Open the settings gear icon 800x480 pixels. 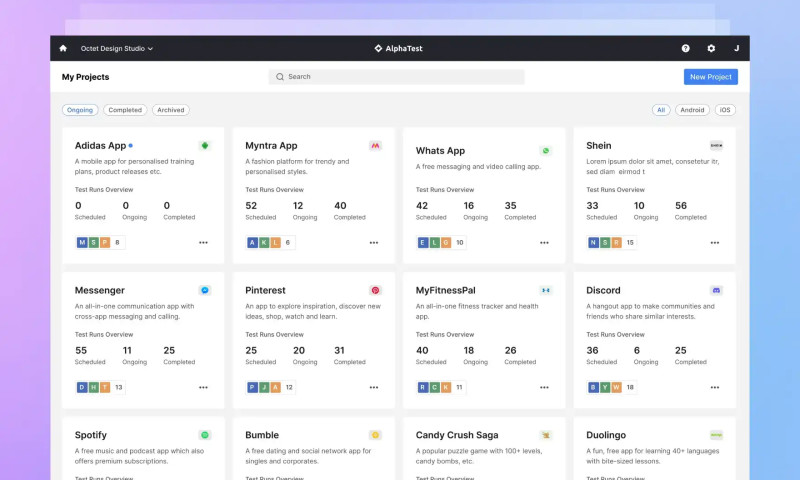[x=711, y=48]
